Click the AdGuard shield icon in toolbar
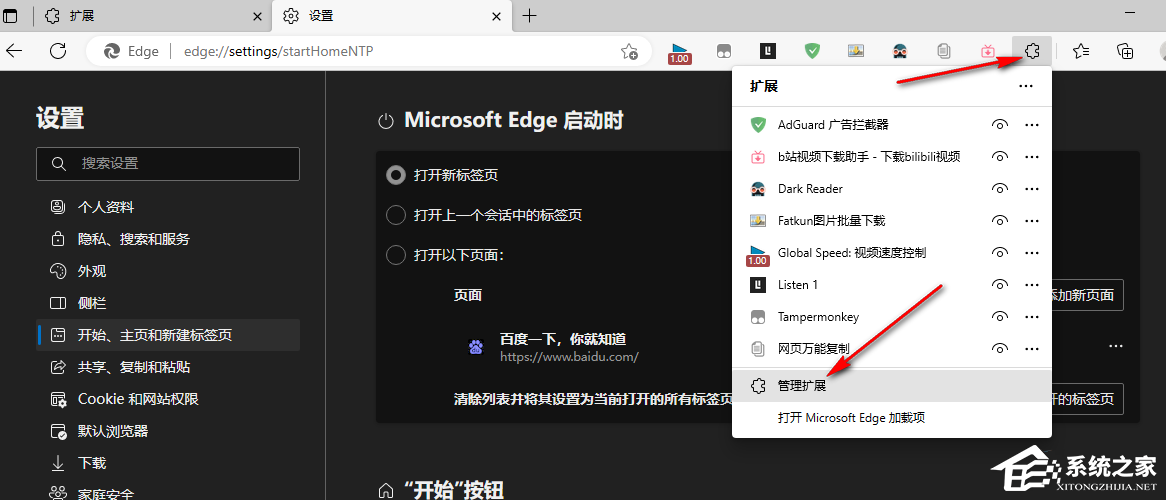The image size is (1166, 500). click(813, 51)
